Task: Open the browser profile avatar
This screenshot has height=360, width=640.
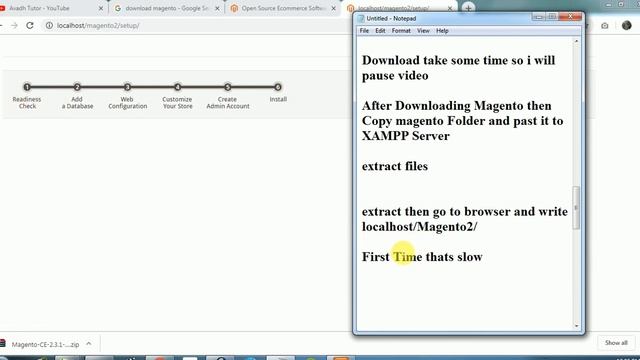Action: click(x=626, y=25)
